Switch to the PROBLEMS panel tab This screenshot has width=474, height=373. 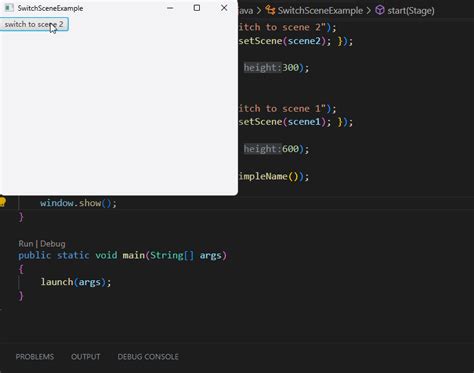(x=35, y=357)
